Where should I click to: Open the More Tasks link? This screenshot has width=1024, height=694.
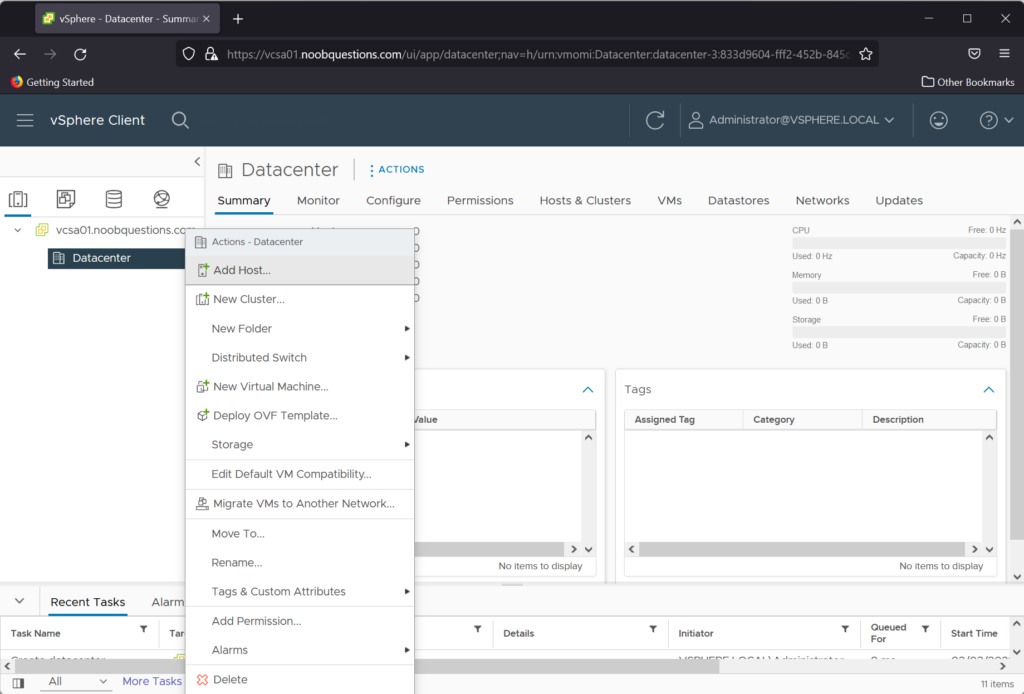152,682
